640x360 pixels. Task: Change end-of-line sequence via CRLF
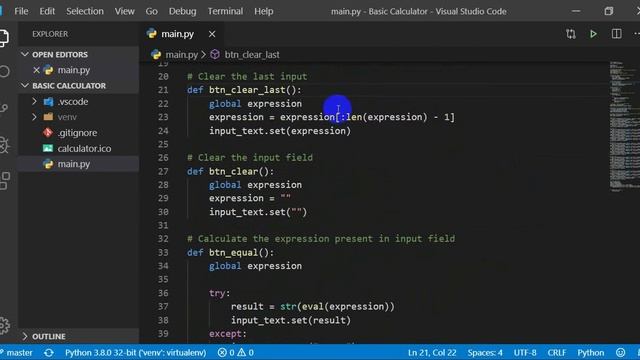pyautogui.click(x=557, y=352)
